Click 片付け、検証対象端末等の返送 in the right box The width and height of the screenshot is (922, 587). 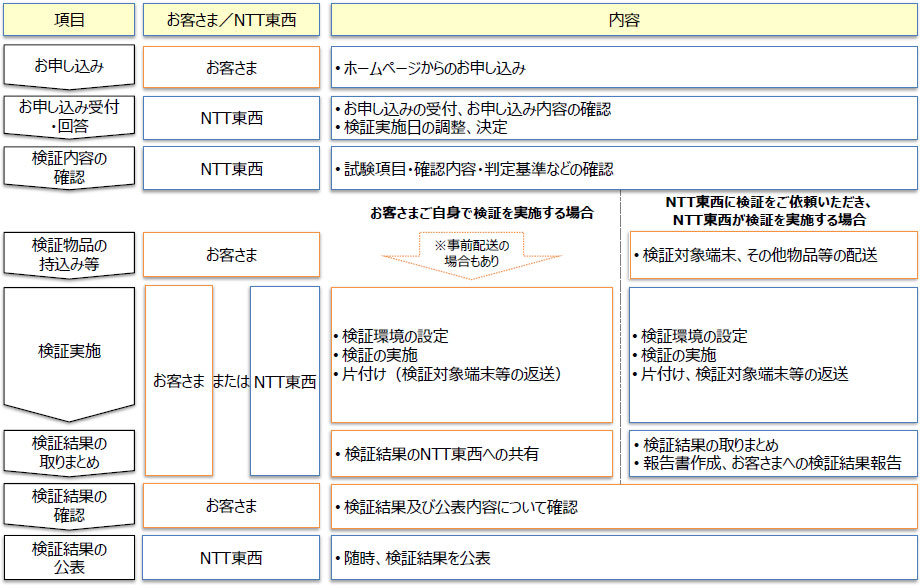click(x=744, y=374)
